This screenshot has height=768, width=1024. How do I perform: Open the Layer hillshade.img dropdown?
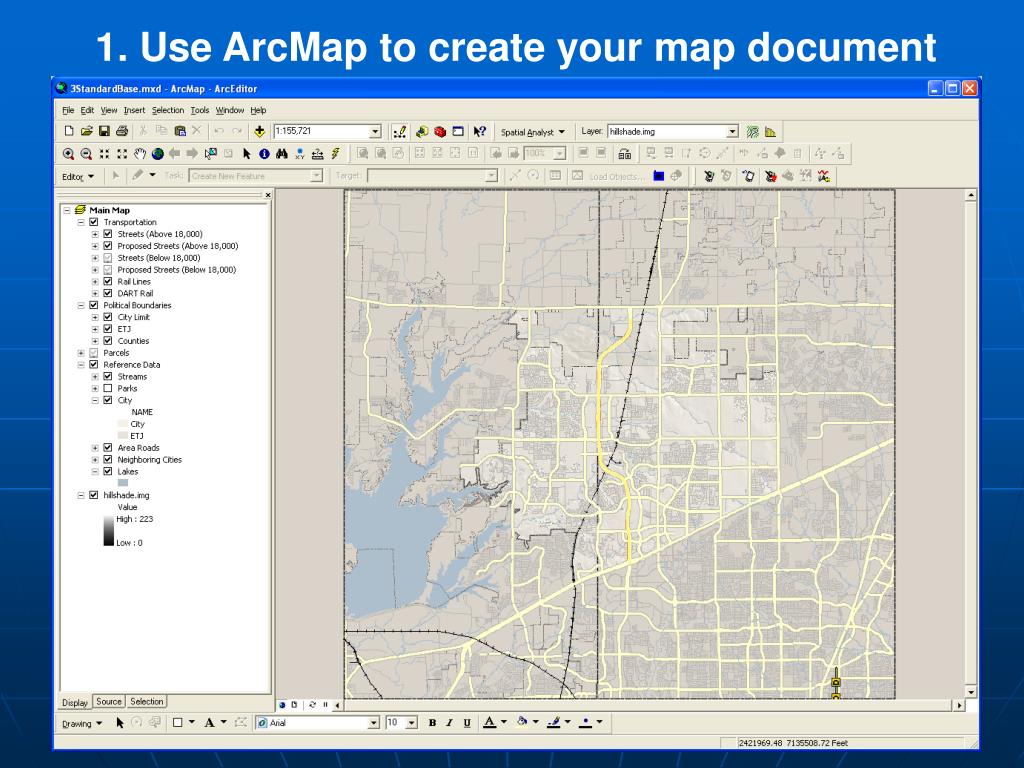(x=732, y=131)
